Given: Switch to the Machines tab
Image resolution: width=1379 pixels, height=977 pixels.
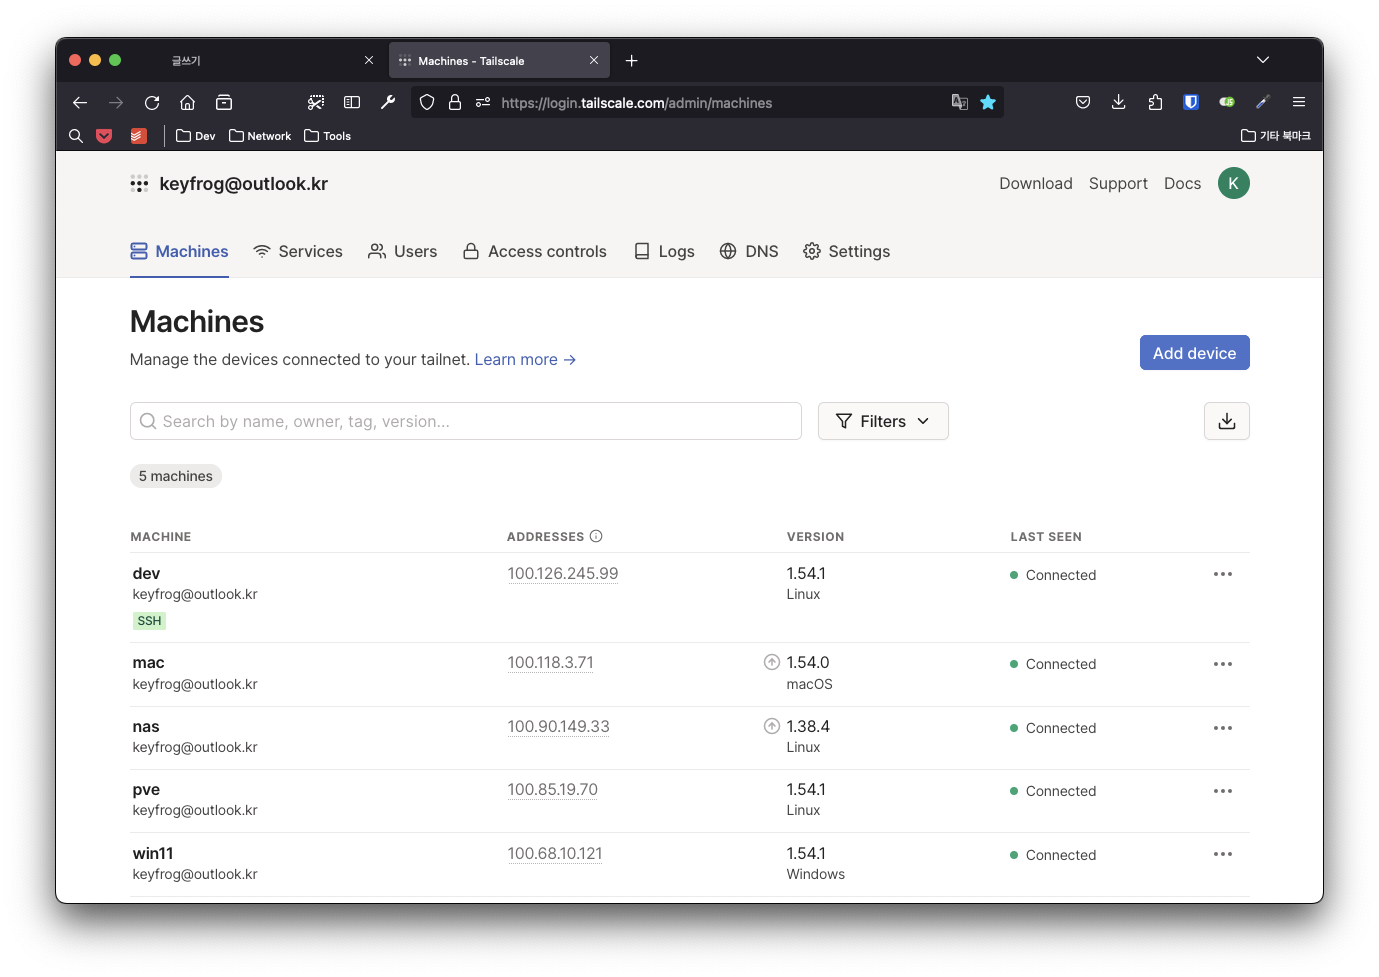Looking at the screenshot, I should pos(180,251).
